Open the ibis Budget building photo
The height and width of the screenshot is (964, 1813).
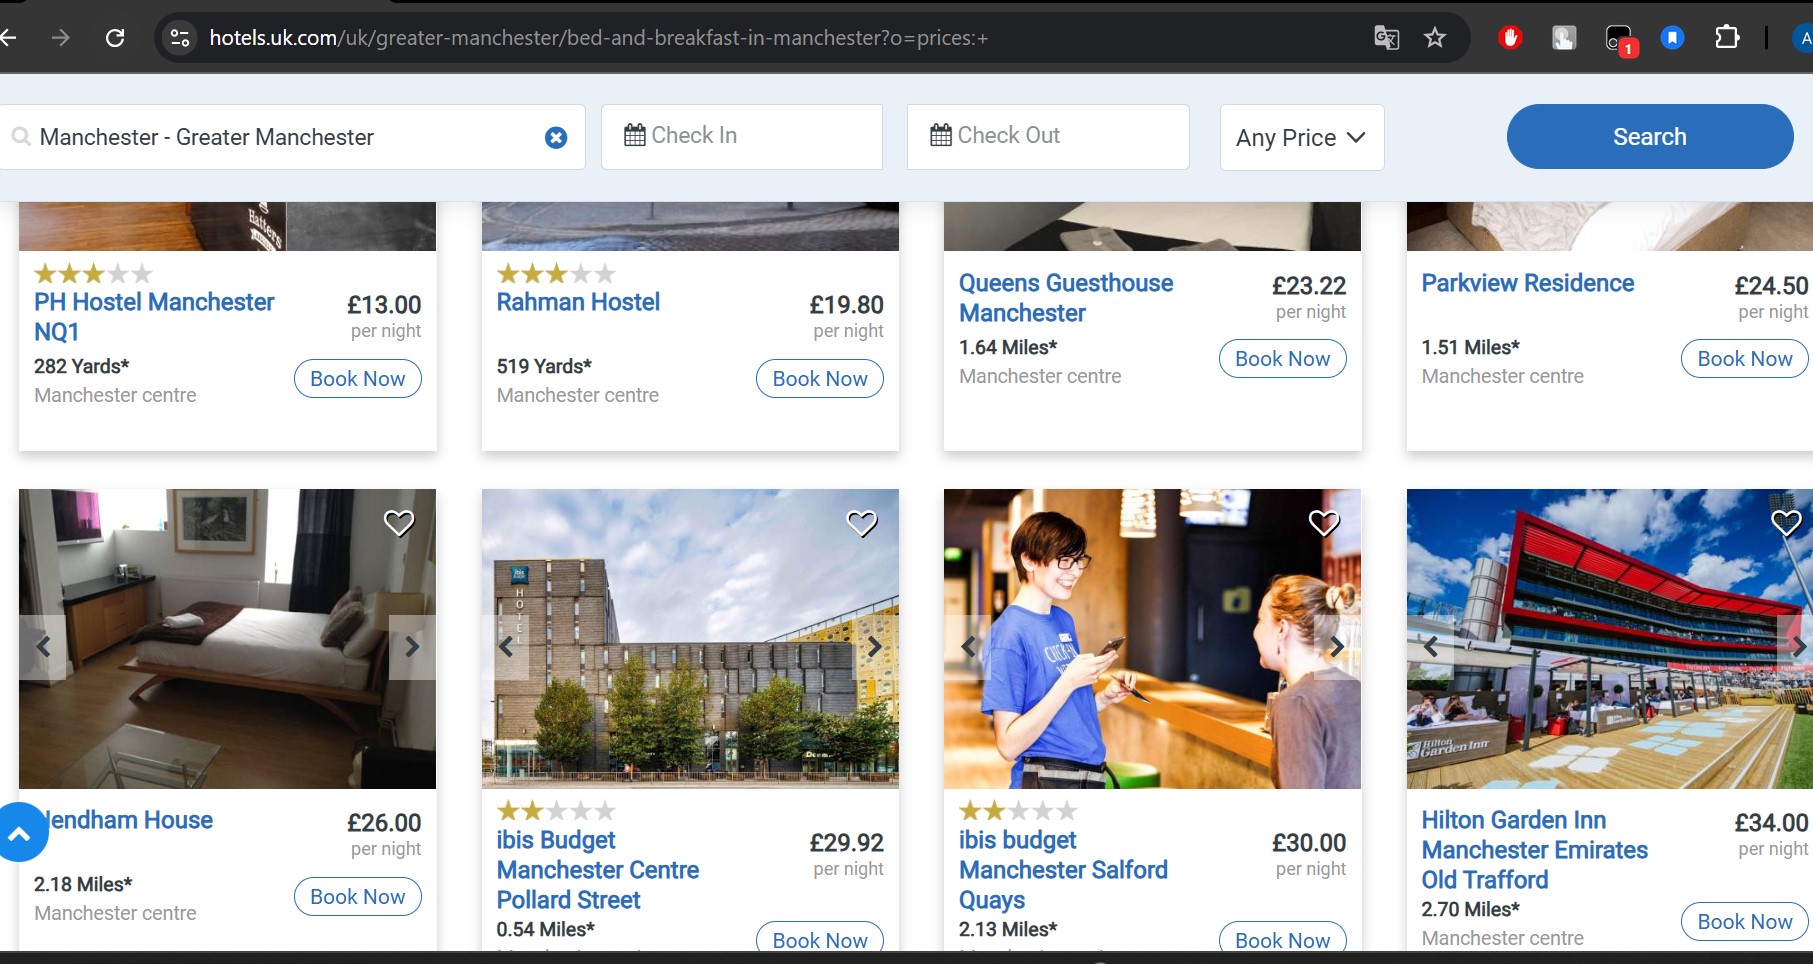690,639
